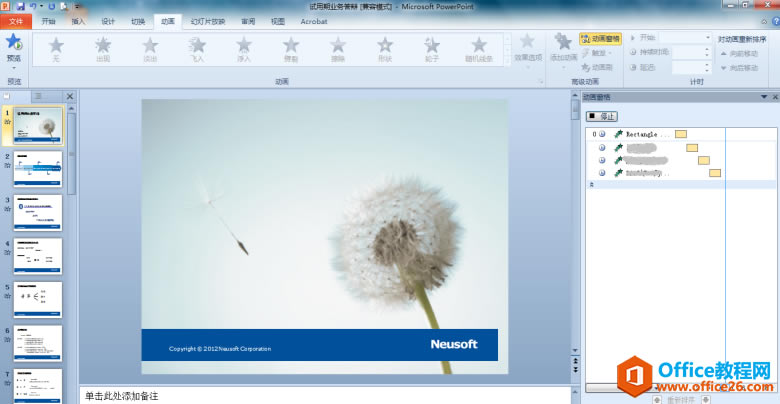Open the 视图 (View) tab
Image resolution: width=780 pixels, height=404 pixels.
click(278, 21)
